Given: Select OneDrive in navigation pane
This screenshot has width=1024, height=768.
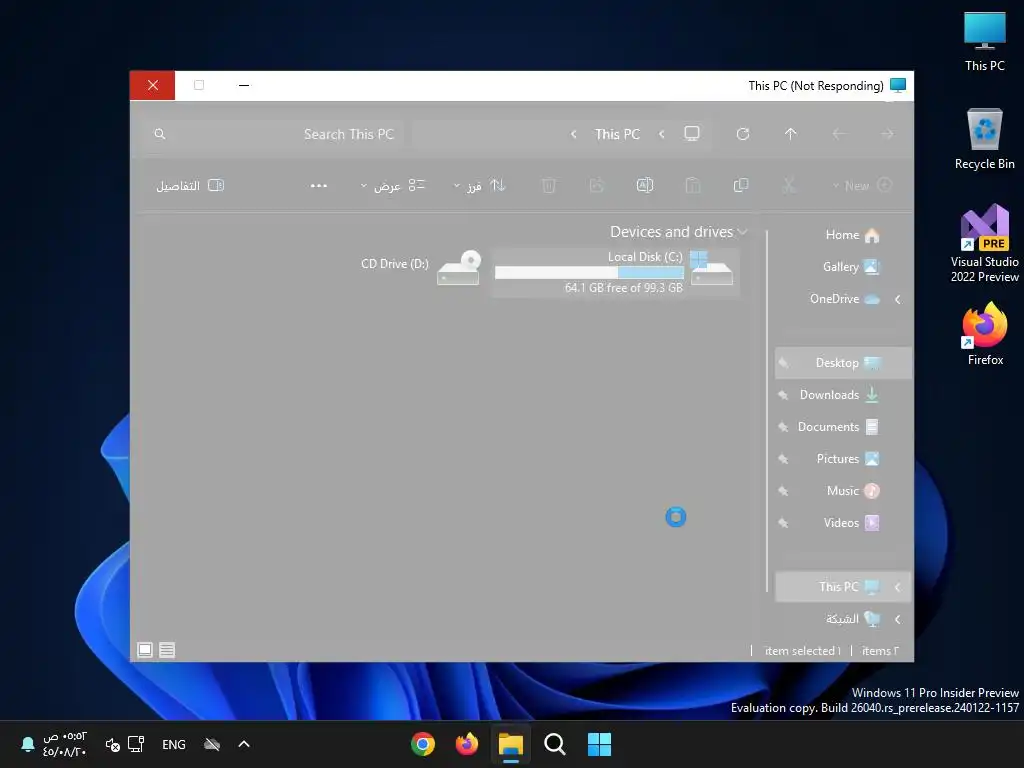Looking at the screenshot, I should click(x=844, y=298).
